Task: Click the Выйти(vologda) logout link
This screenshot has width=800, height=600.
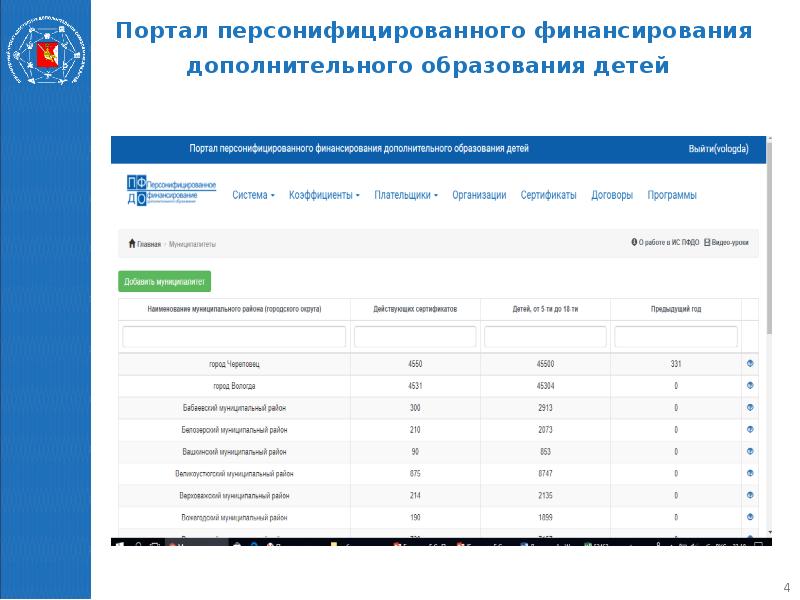Action: tap(718, 149)
